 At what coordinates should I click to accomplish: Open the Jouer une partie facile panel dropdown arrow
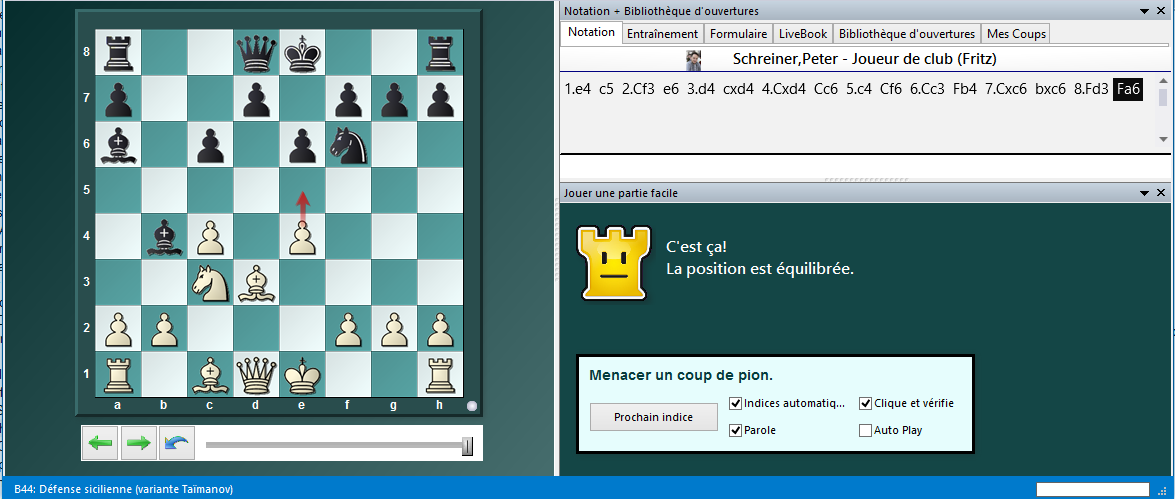(1144, 193)
